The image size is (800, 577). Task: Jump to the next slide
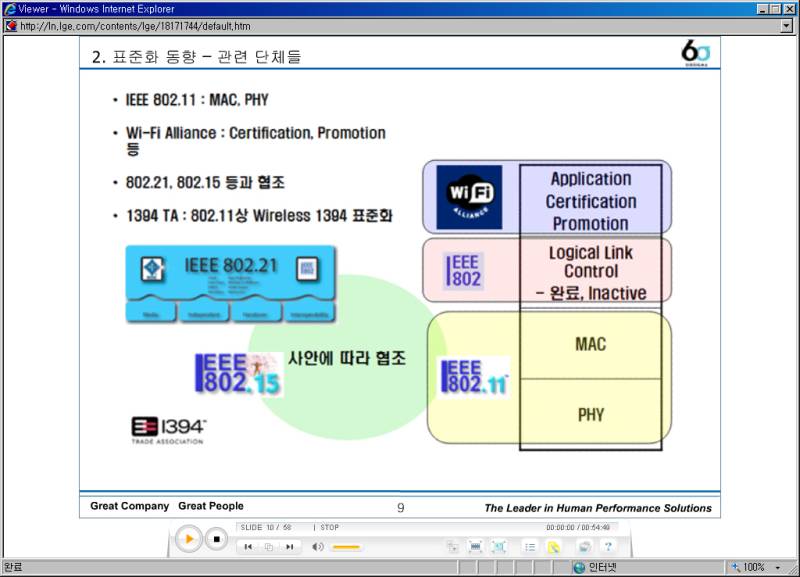(x=290, y=547)
